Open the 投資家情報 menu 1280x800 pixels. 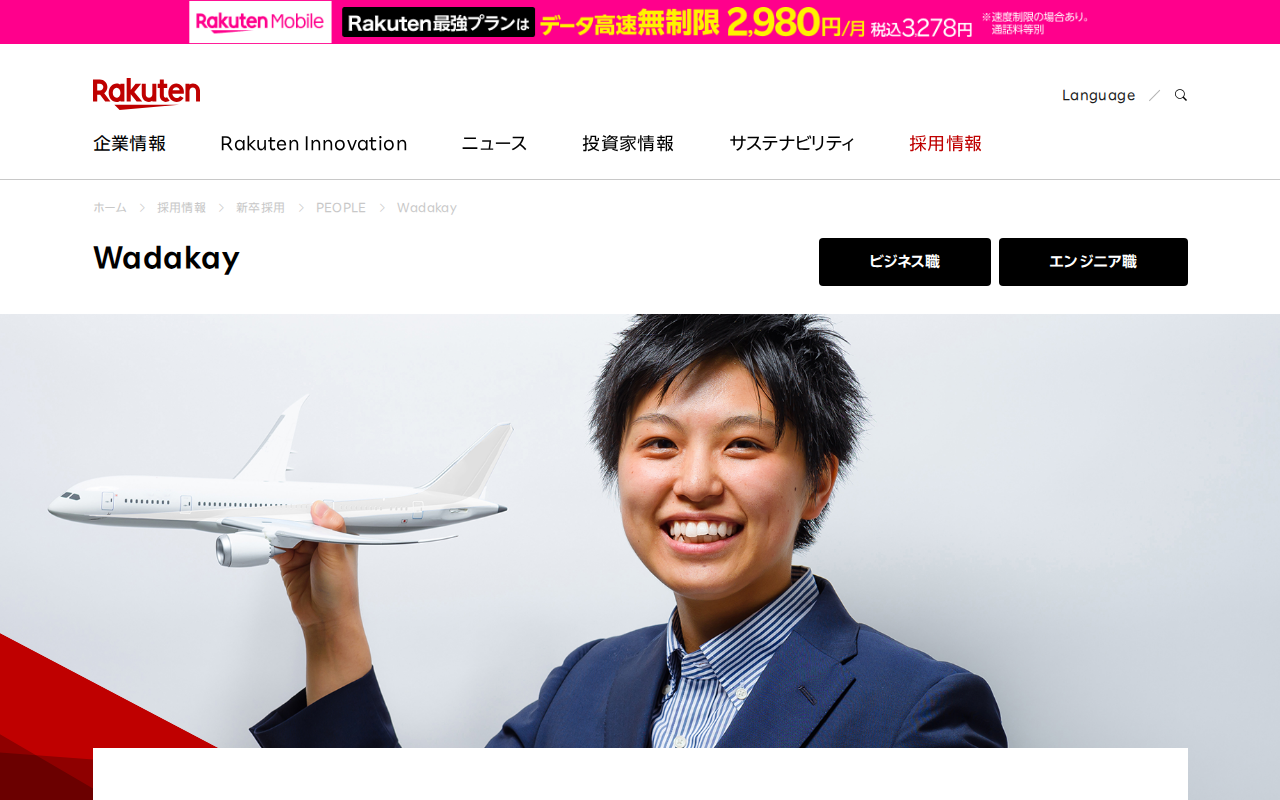[x=628, y=143]
